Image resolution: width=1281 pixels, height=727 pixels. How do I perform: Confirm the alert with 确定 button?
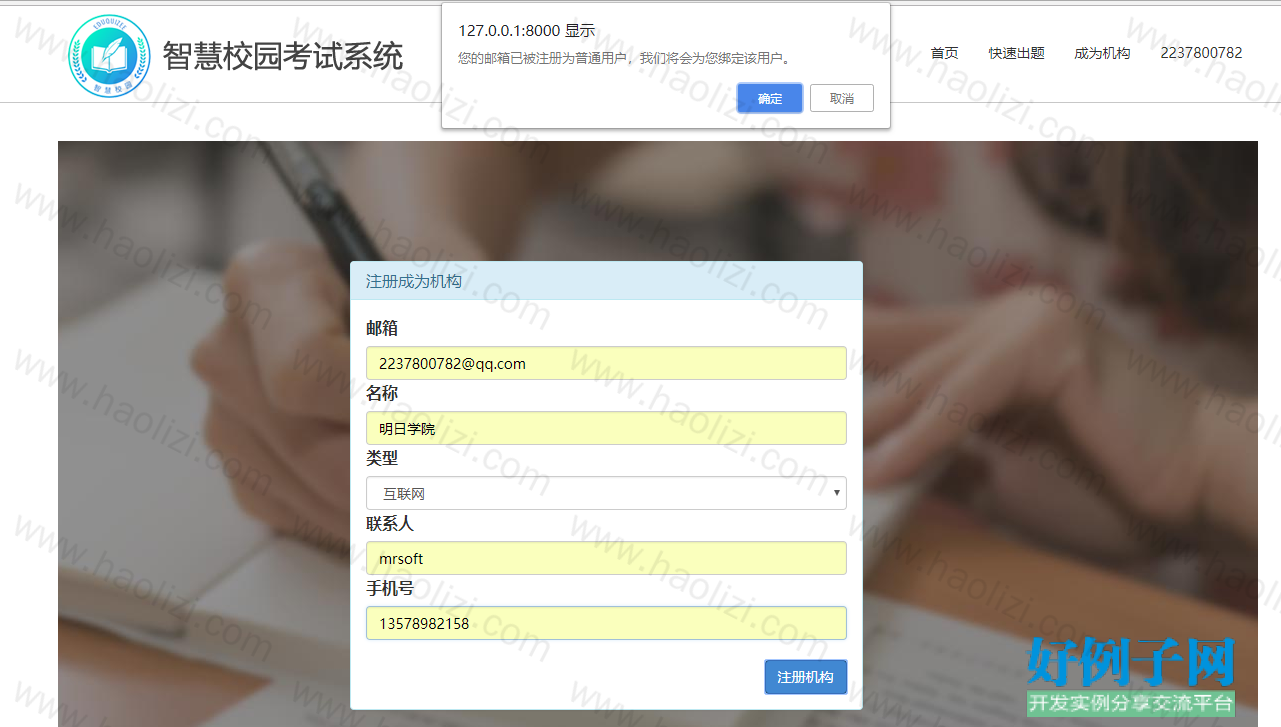tap(770, 98)
